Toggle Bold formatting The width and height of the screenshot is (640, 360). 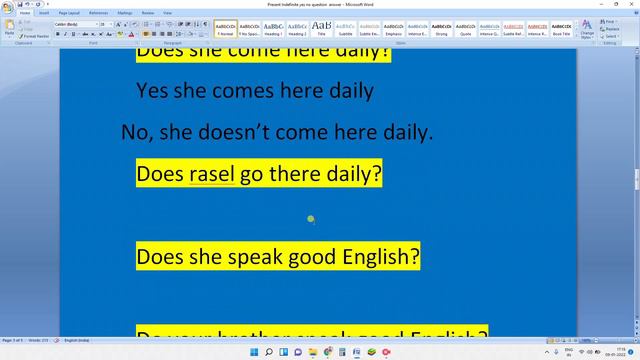(x=58, y=34)
